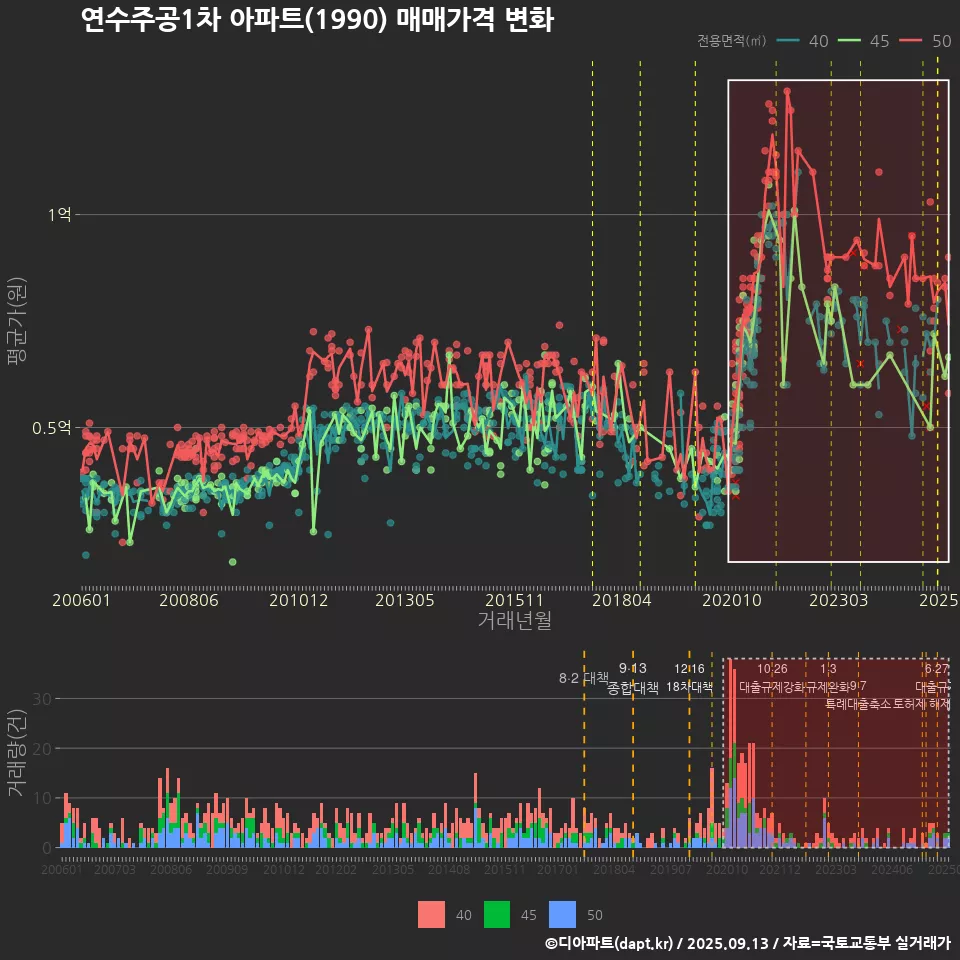Click the 45 line legend entry at top

tap(863, 41)
